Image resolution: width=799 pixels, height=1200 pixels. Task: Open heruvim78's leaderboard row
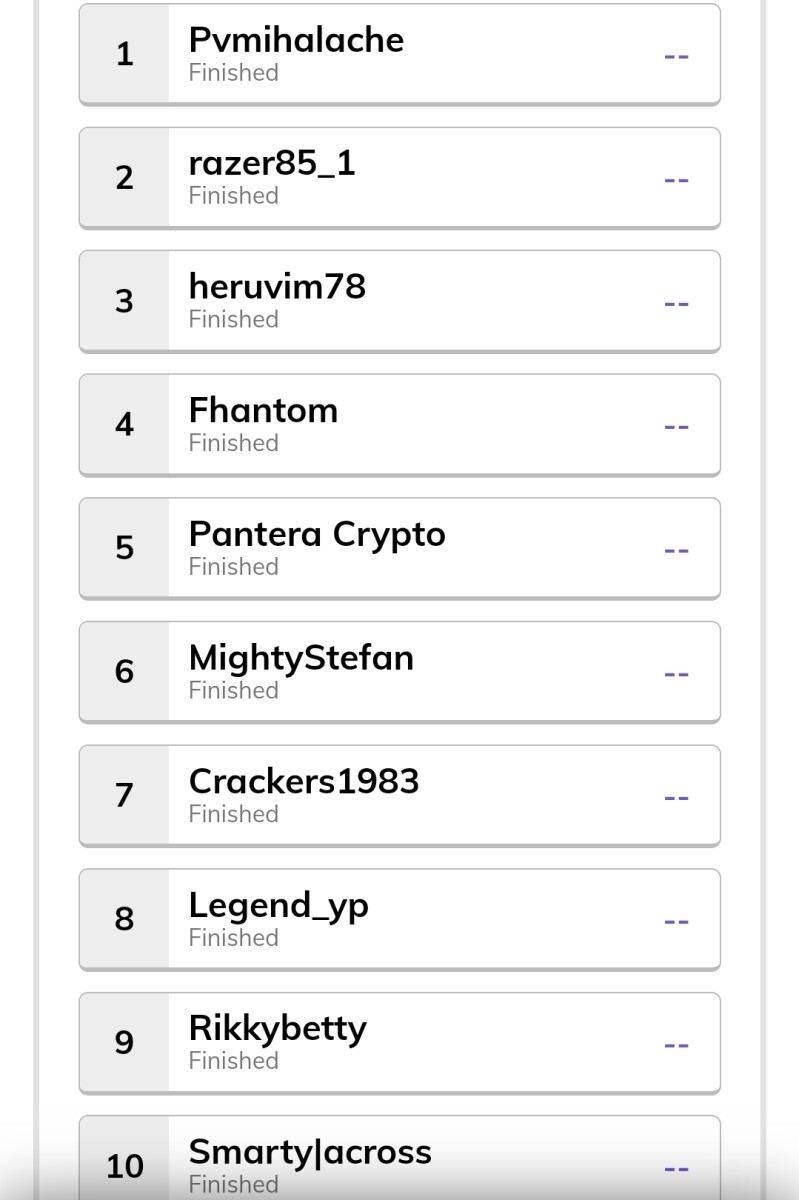click(399, 301)
